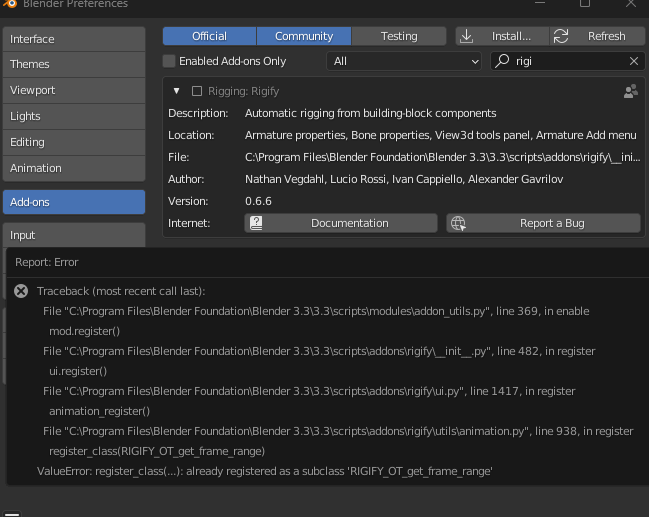Open the Animation preferences tab
The width and height of the screenshot is (649, 517).
[74, 168]
